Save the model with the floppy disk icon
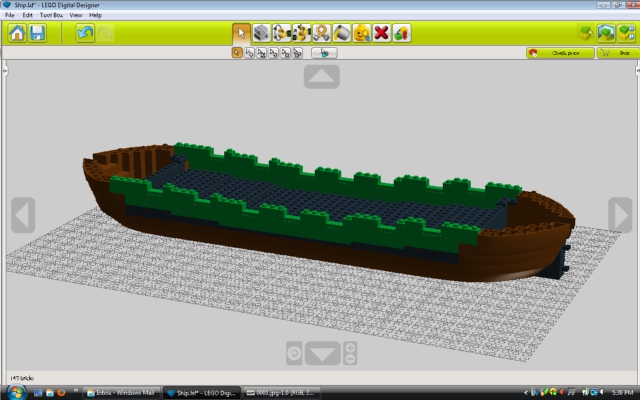 (37, 33)
